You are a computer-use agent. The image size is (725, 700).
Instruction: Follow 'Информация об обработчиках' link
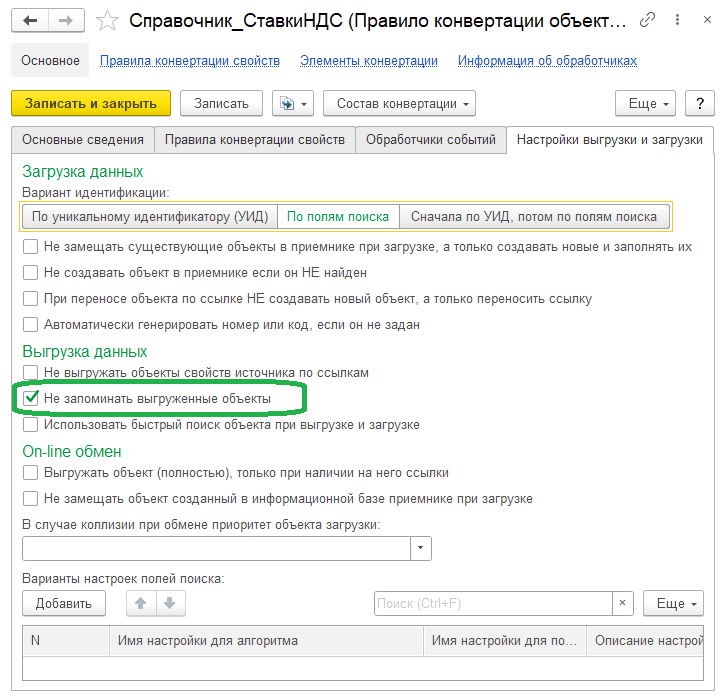coord(547,61)
